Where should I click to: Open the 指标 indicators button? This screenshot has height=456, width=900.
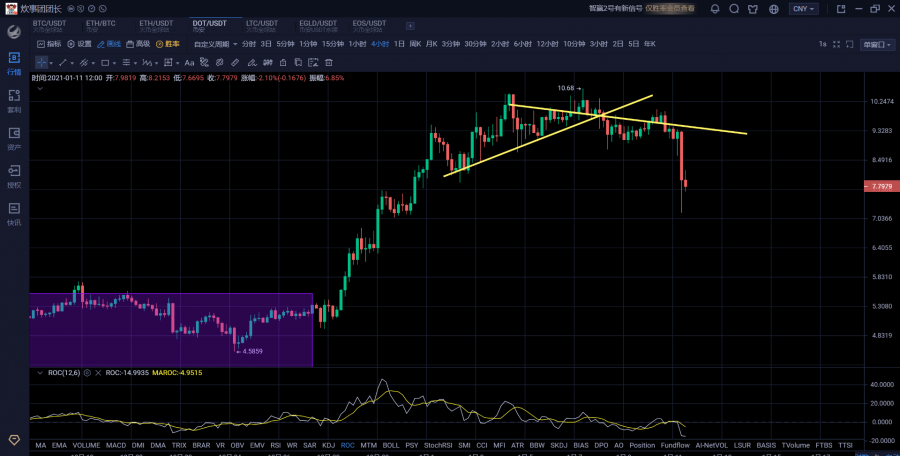pos(49,44)
